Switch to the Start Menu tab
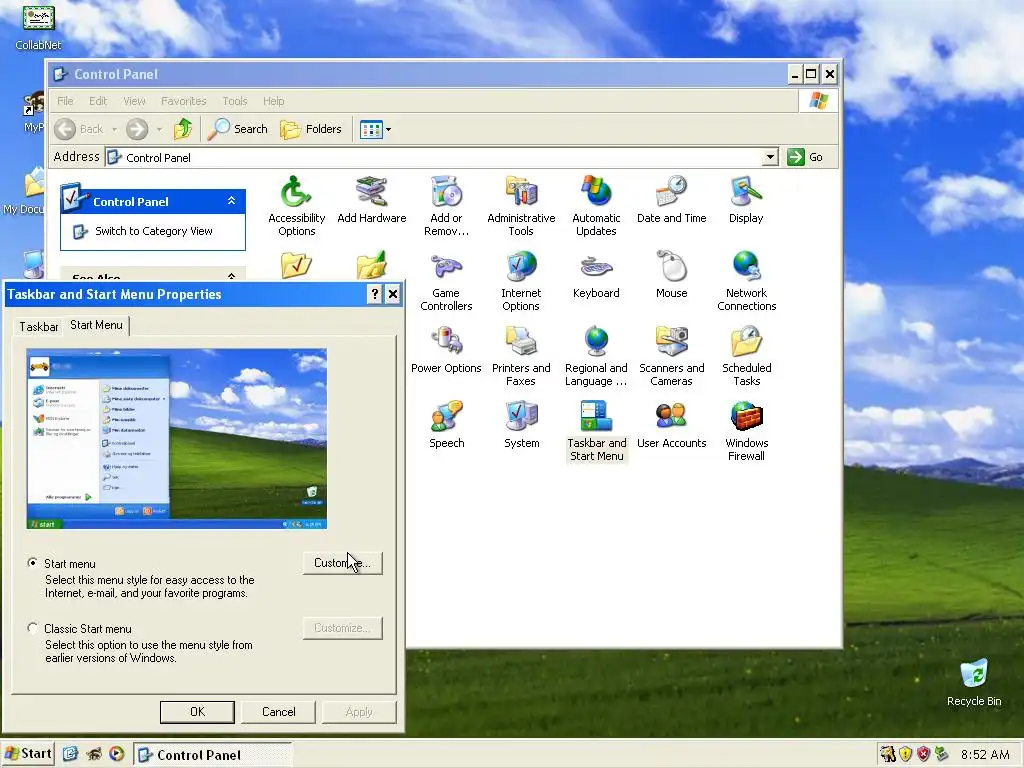This screenshot has height=768, width=1024. click(96, 325)
